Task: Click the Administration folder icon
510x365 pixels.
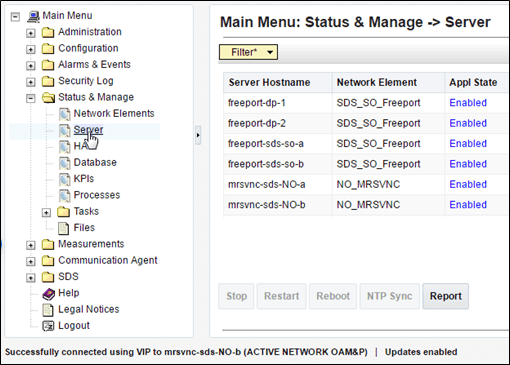Action: point(48,32)
